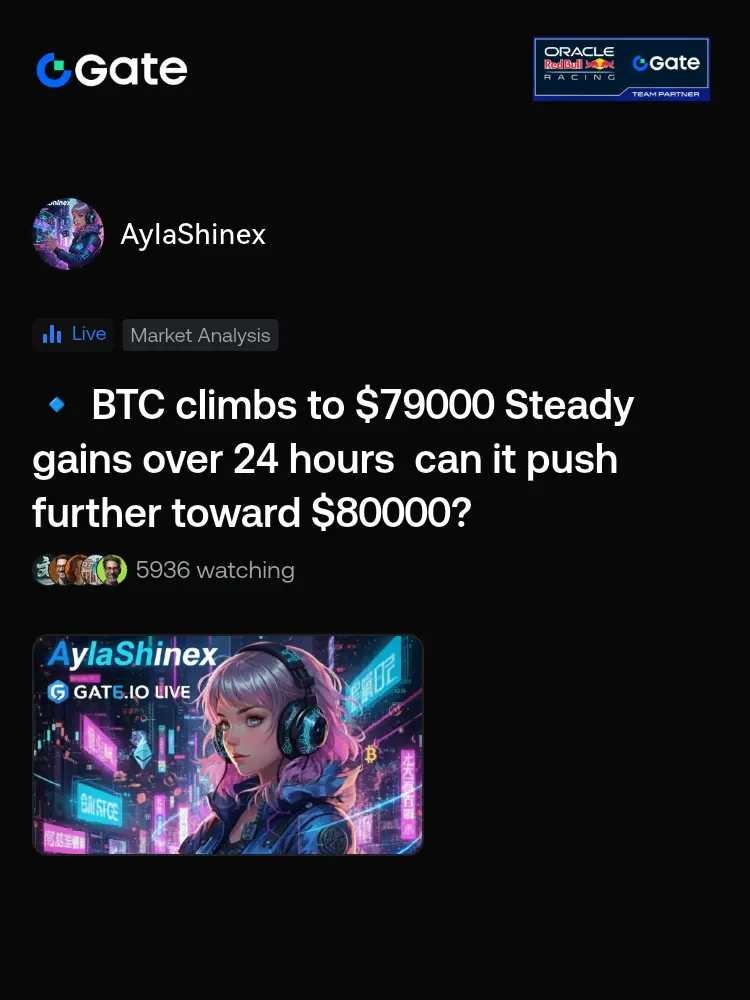Open the anime girl stream thumbnail

pos(228,744)
